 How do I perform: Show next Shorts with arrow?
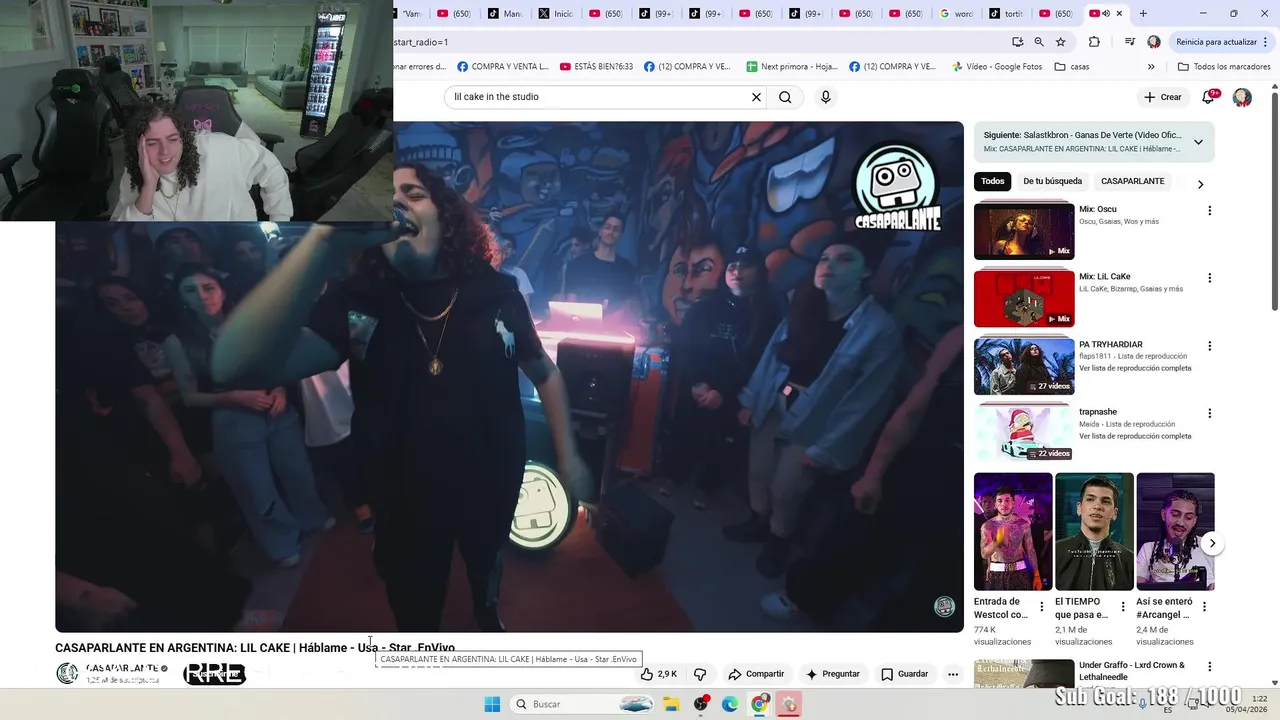tap(1212, 544)
